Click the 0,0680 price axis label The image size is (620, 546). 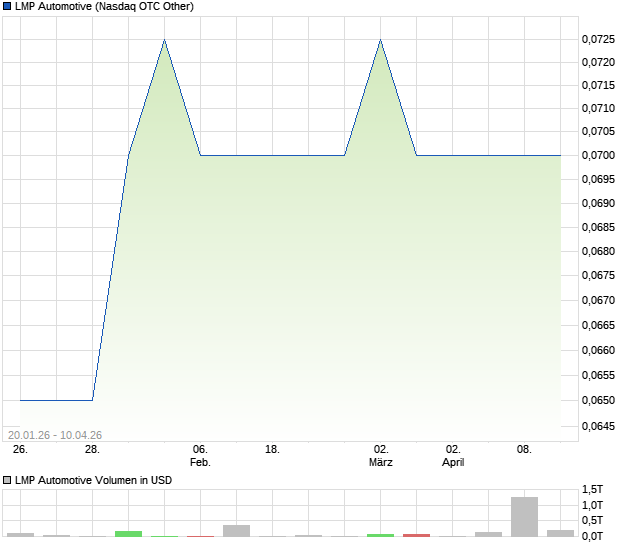point(598,251)
